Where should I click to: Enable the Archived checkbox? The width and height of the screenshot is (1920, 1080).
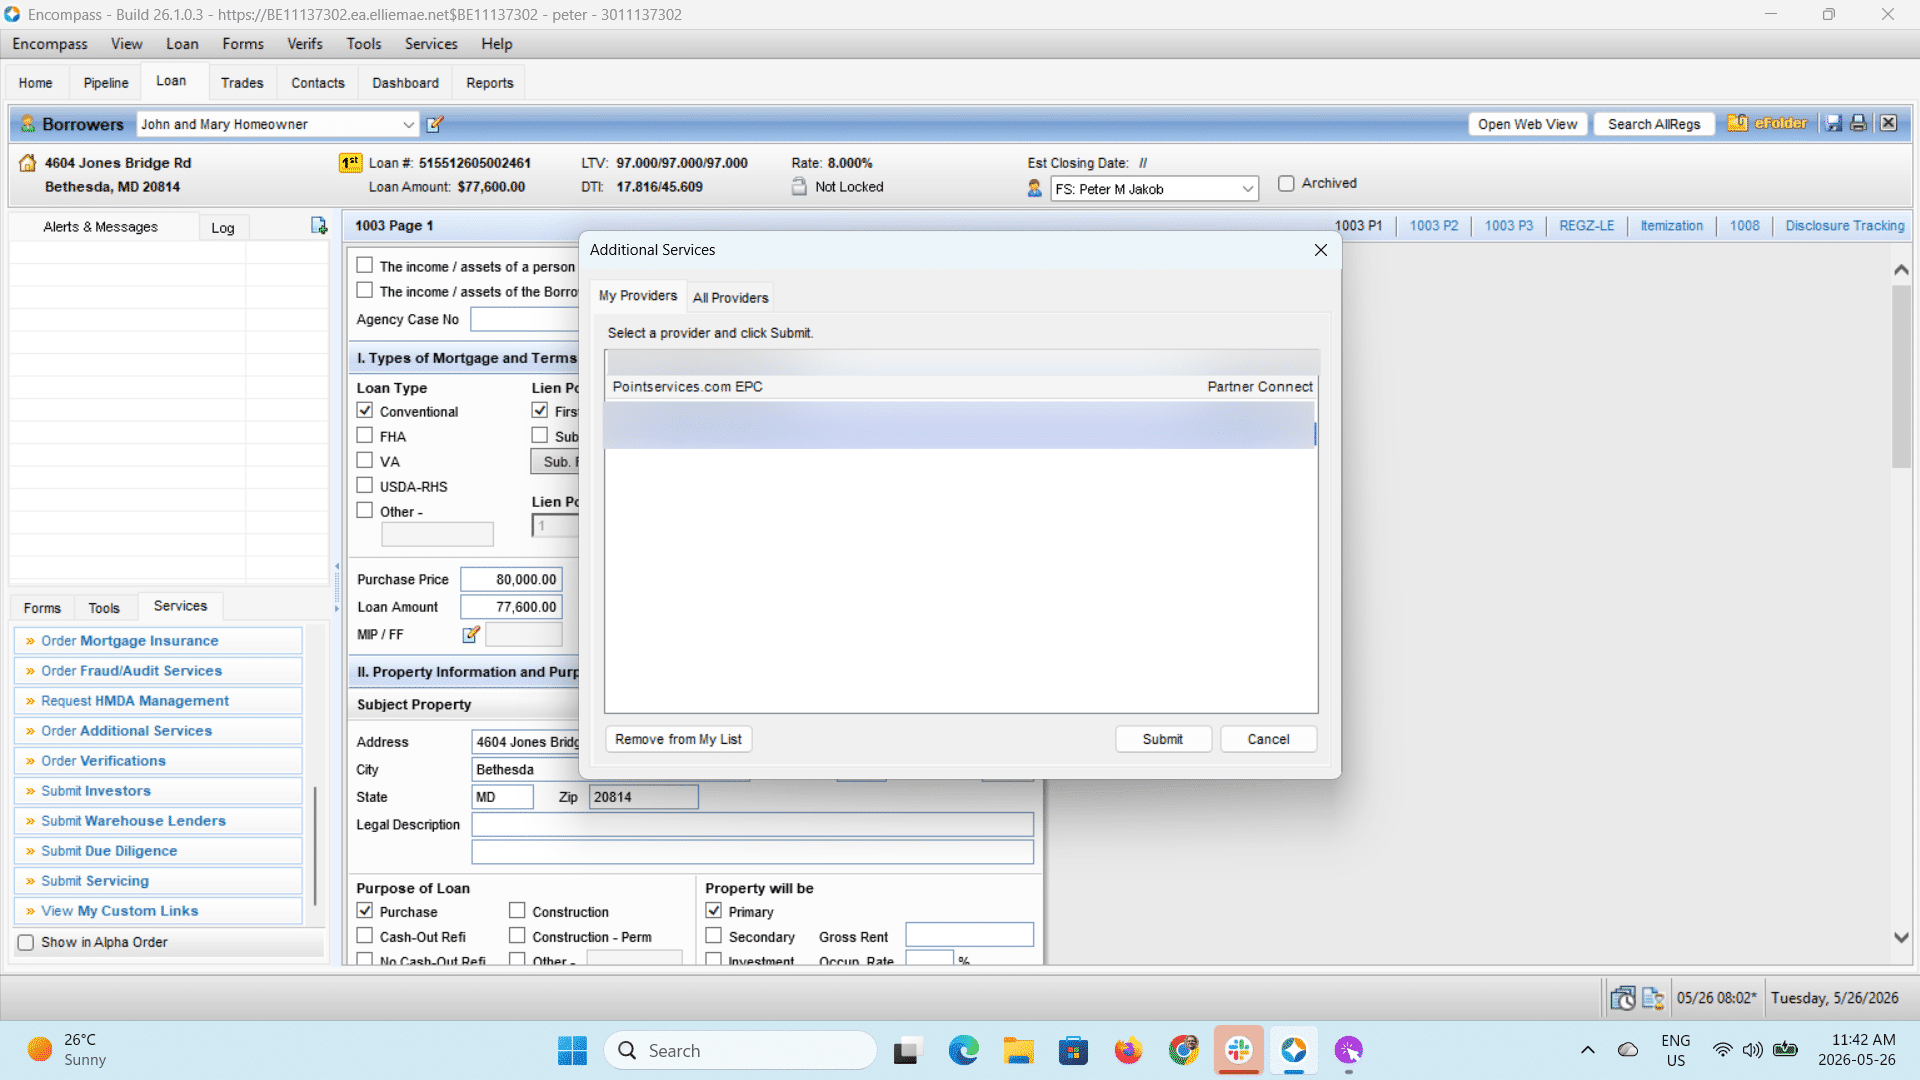point(1286,183)
